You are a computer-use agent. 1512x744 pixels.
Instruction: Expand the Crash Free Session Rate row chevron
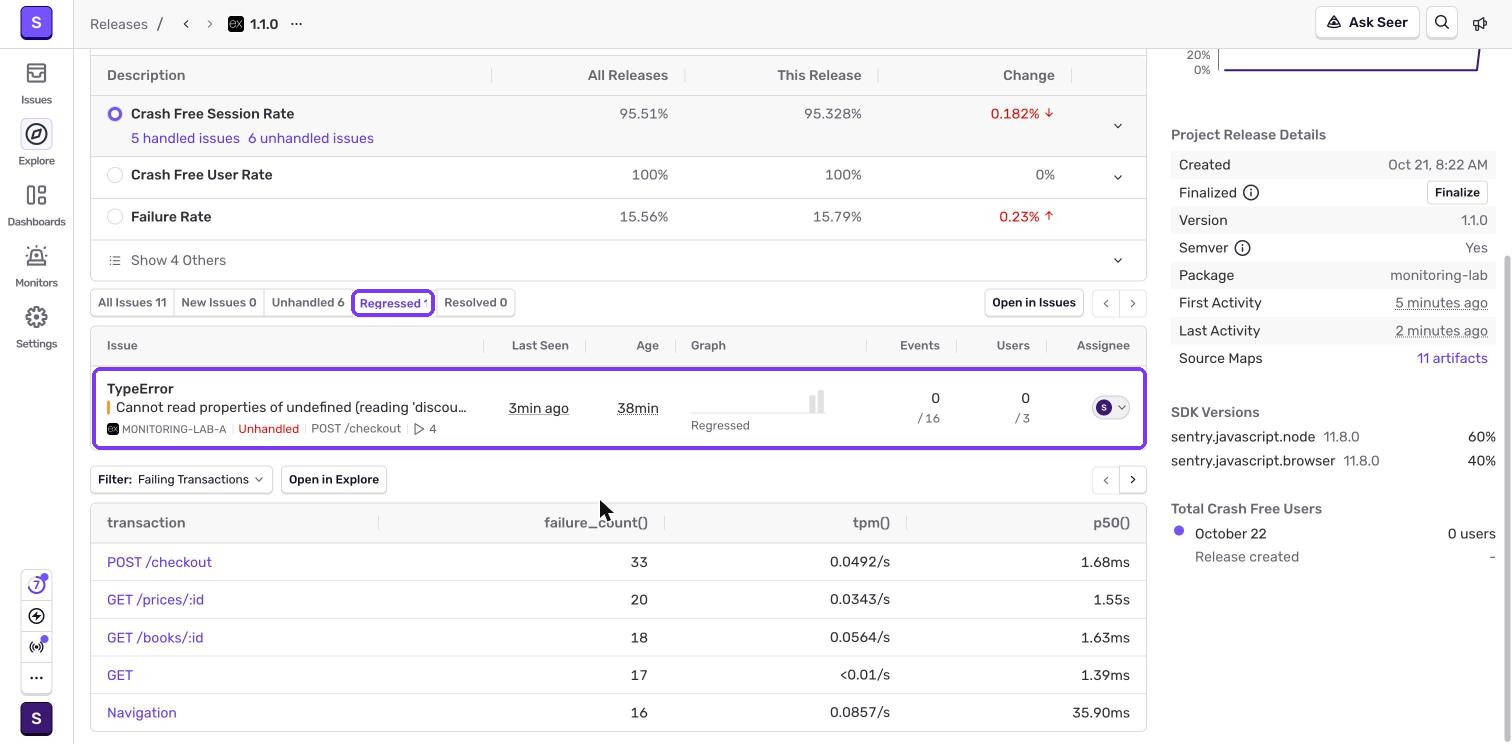click(1118, 126)
